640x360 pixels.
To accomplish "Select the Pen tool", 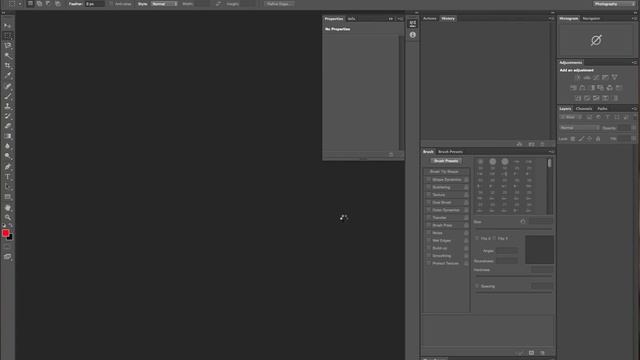I will pyautogui.click(x=7, y=167).
